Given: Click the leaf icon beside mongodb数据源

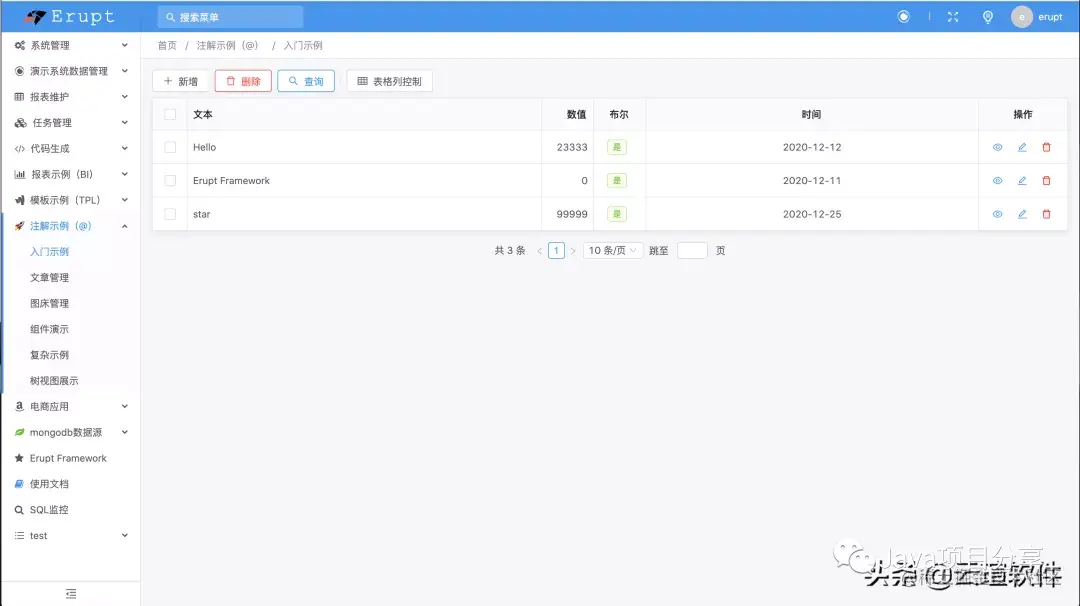Looking at the screenshot, I should (19, 432).
